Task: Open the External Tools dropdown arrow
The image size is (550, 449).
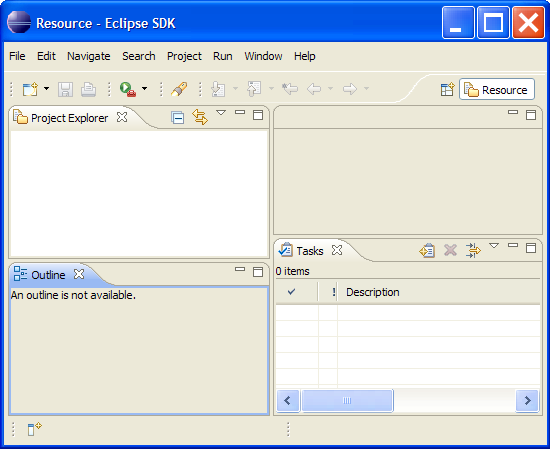Action: click(145, 89)
